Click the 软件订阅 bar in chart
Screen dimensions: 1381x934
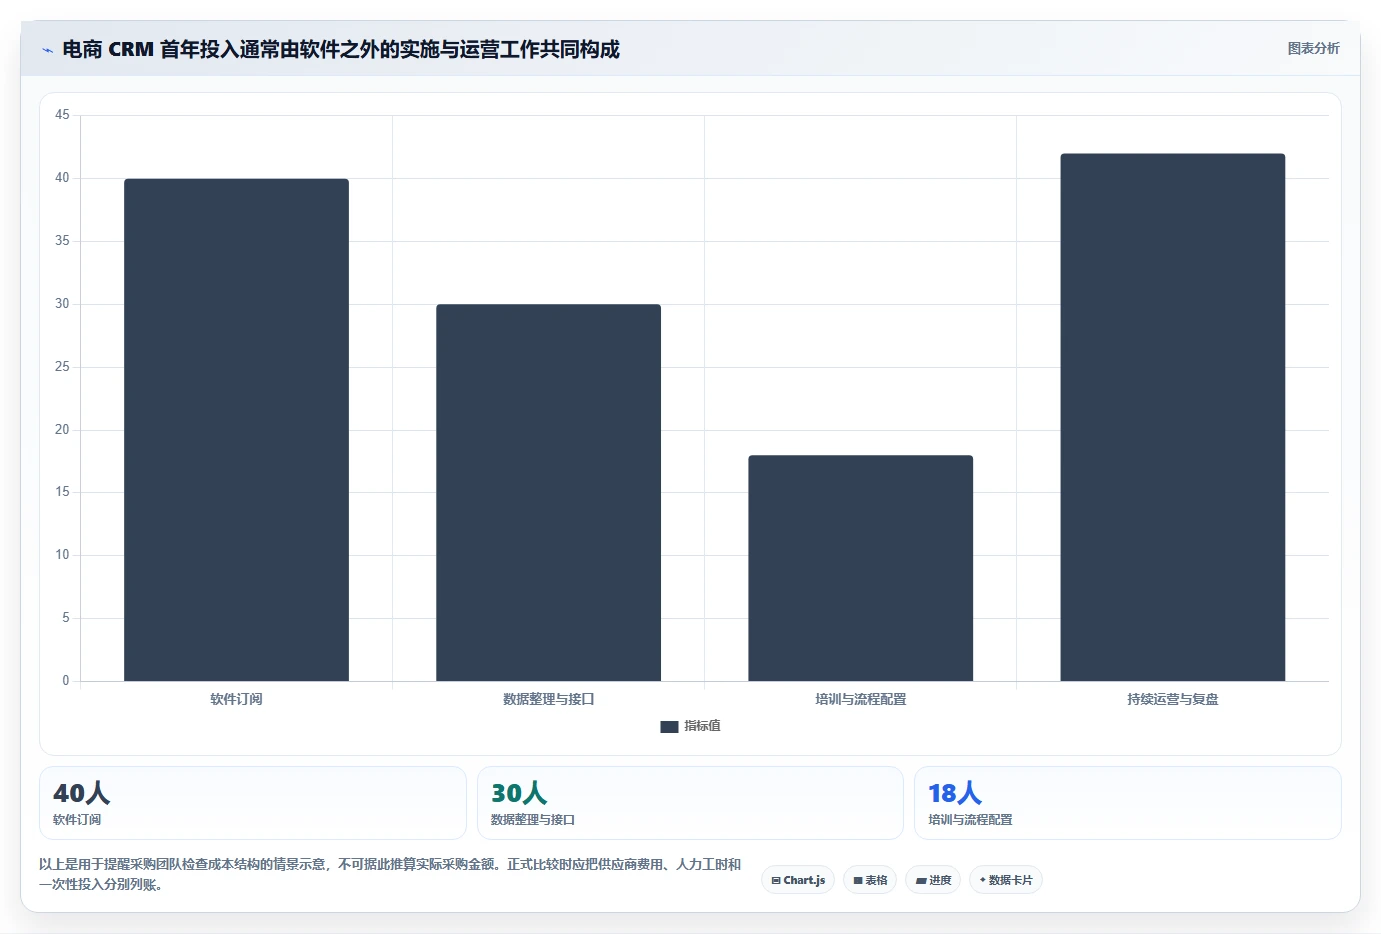point(236,430)
